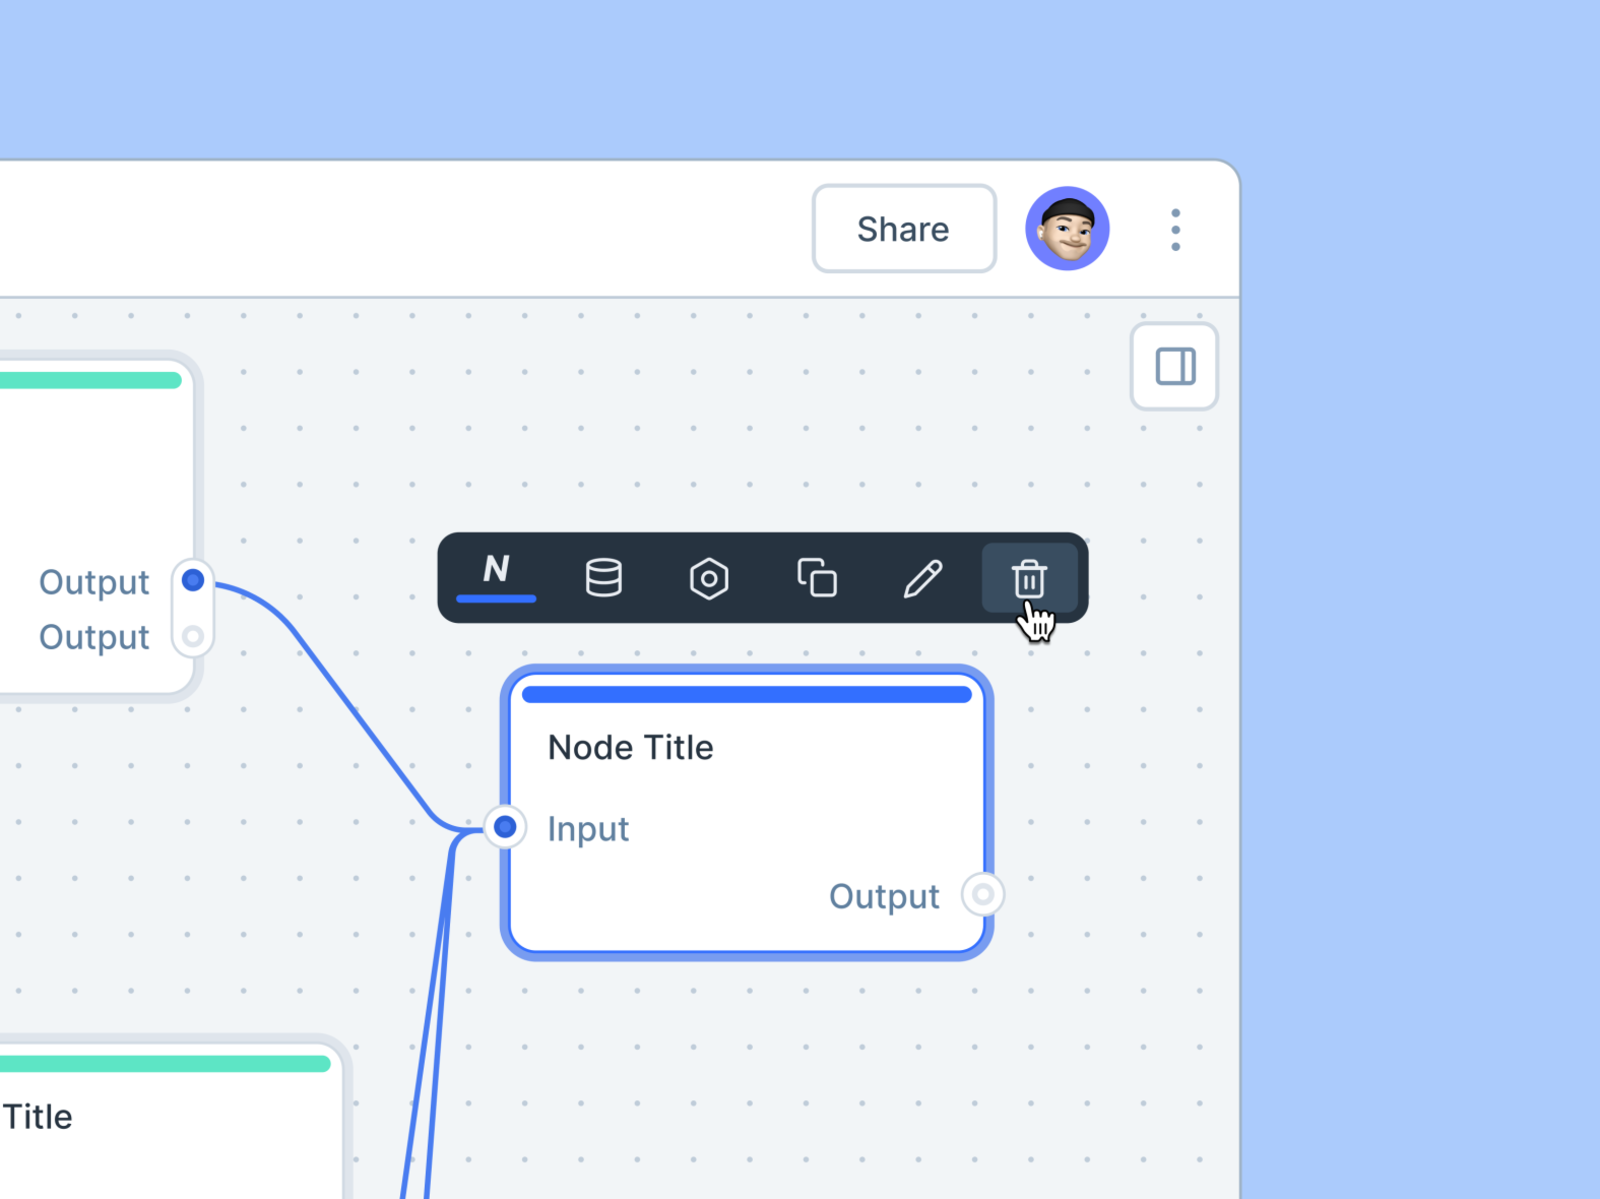Select the Node Title heading text
Image resolution: width=1600 pixels, height=1199 pixels.
(x=630, y=747)
